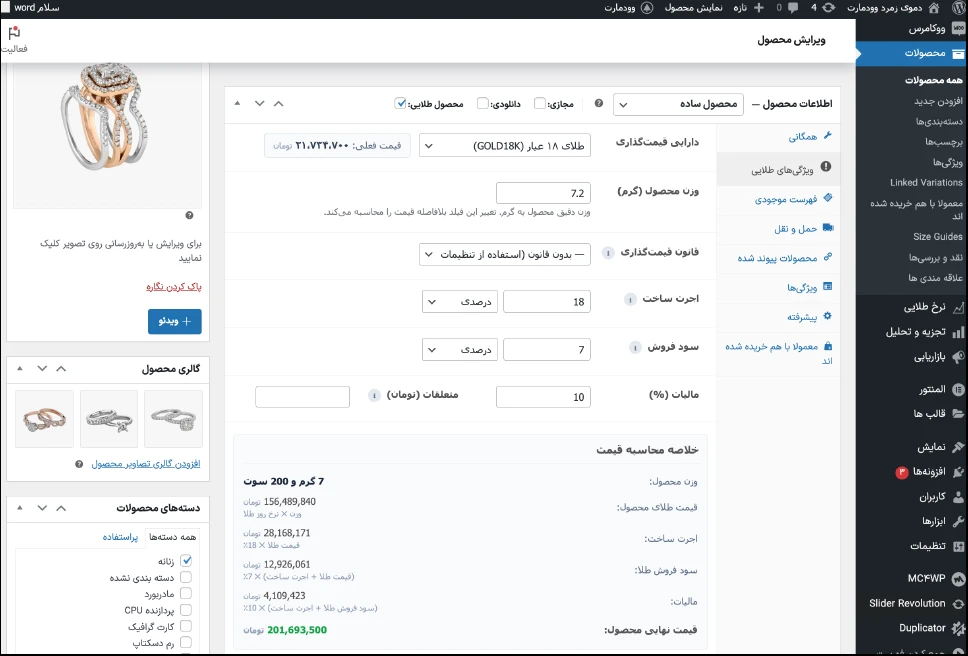
Task: Open نرخ طلایی in the sidebar
Action: [934, 307]
